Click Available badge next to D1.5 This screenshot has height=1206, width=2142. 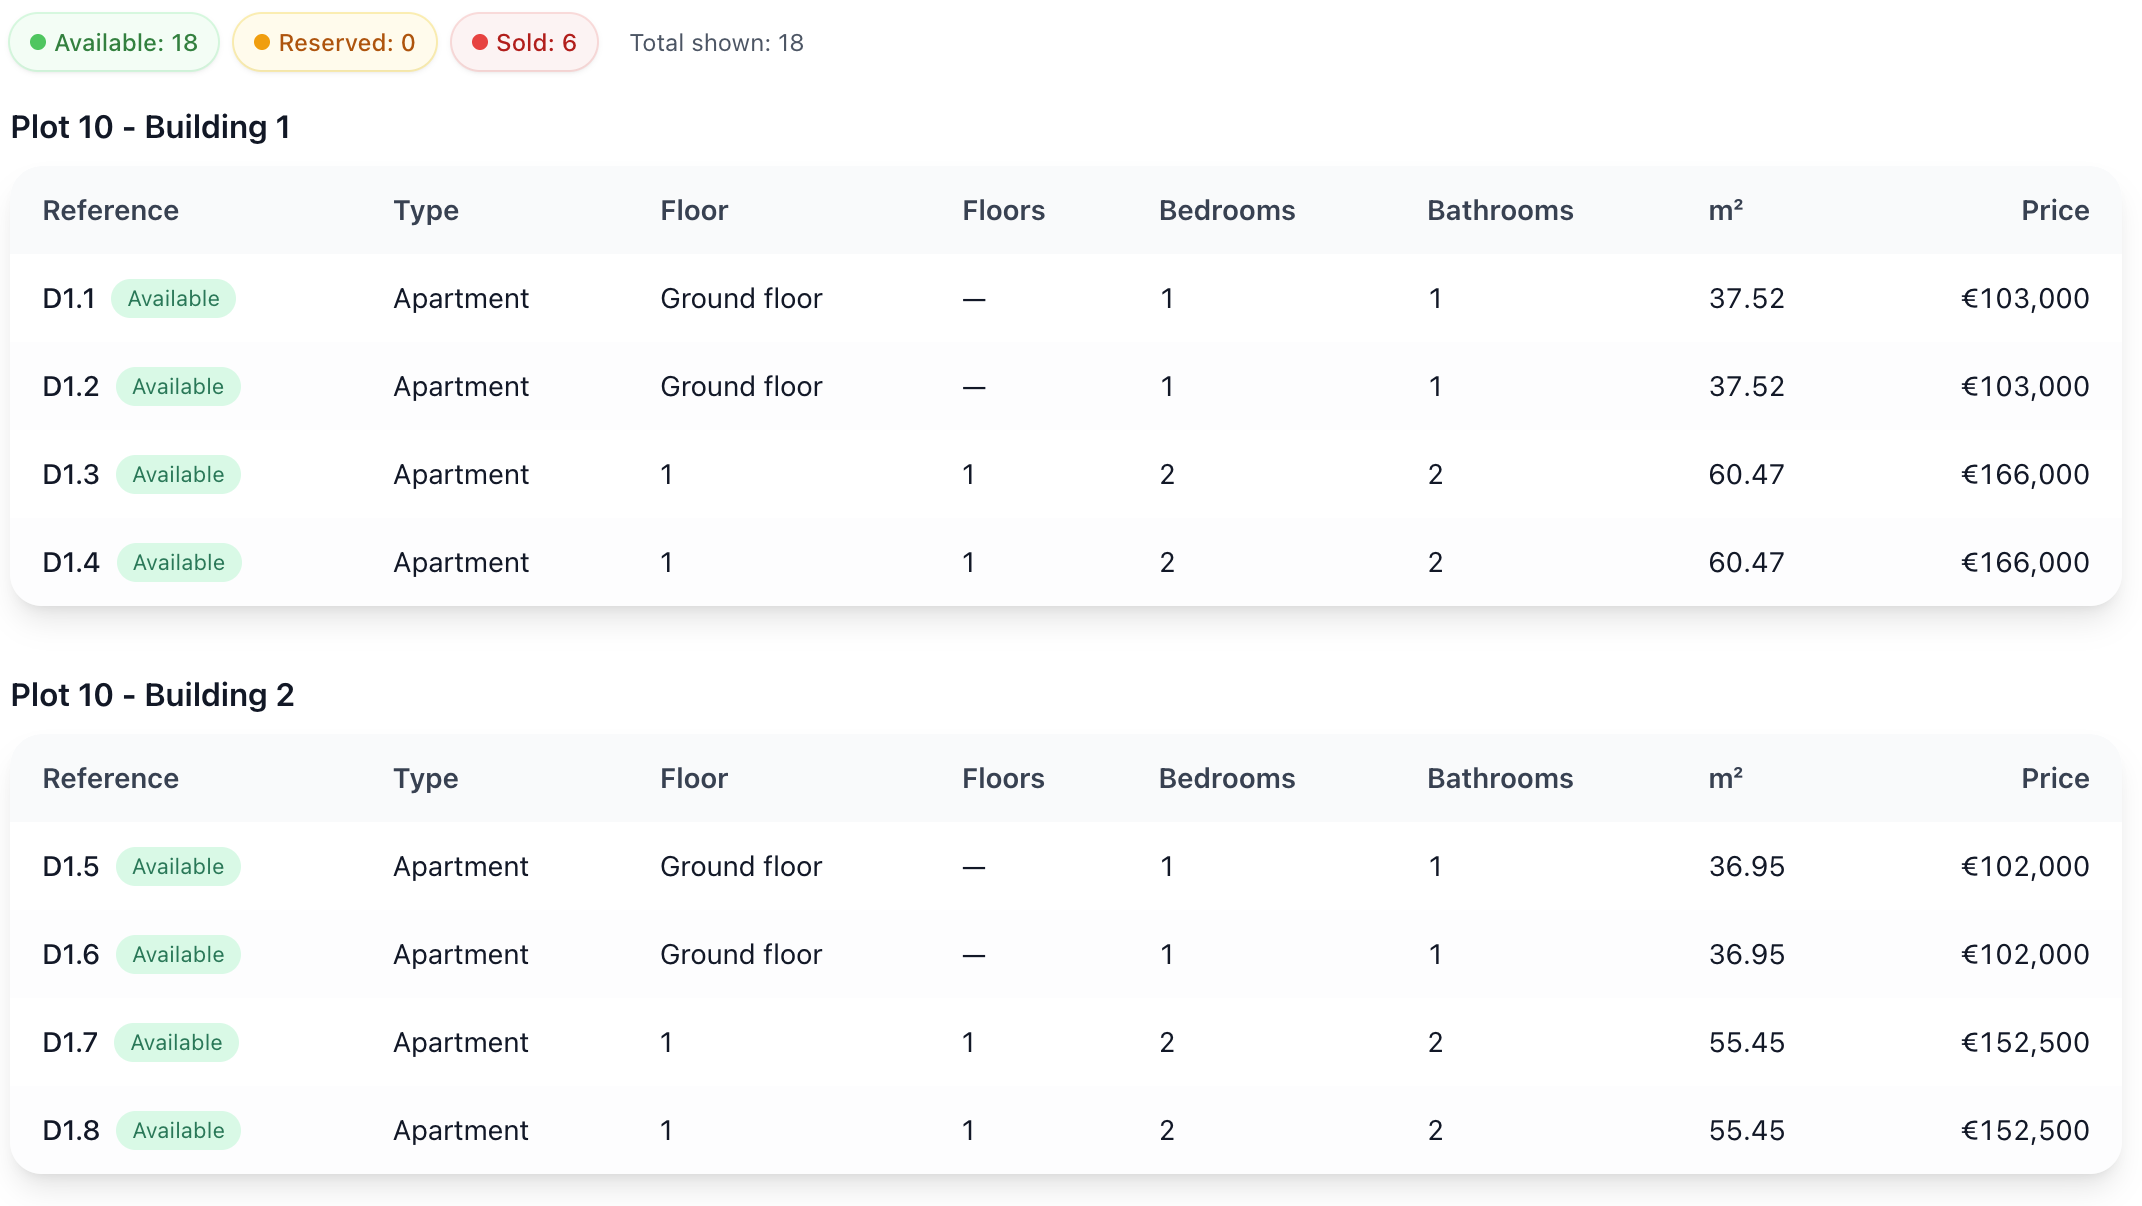pyautogui.click(x=178, y=867)
